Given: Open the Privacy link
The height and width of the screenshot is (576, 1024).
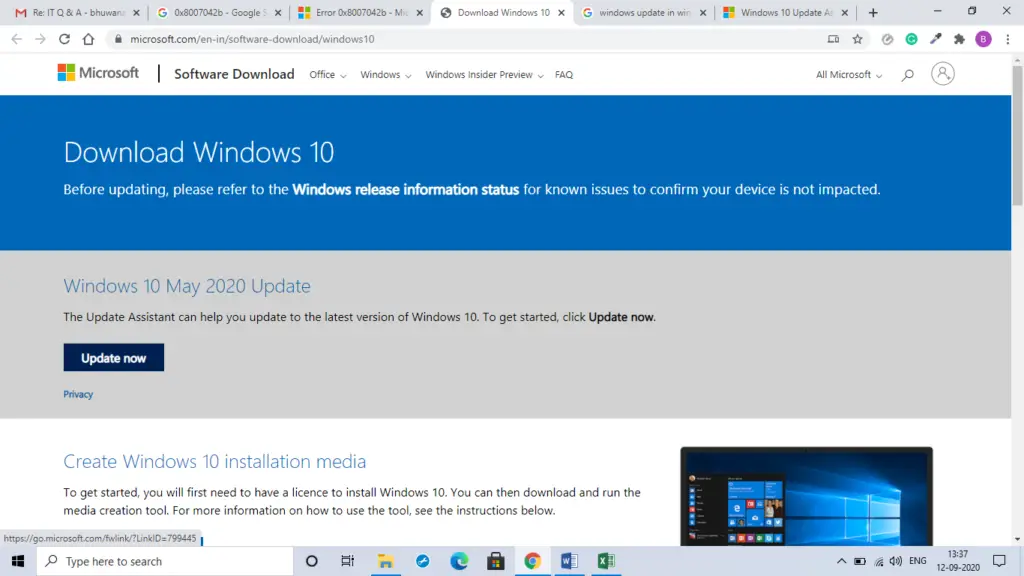Looking at the screenshot, I should coord(78,394).
